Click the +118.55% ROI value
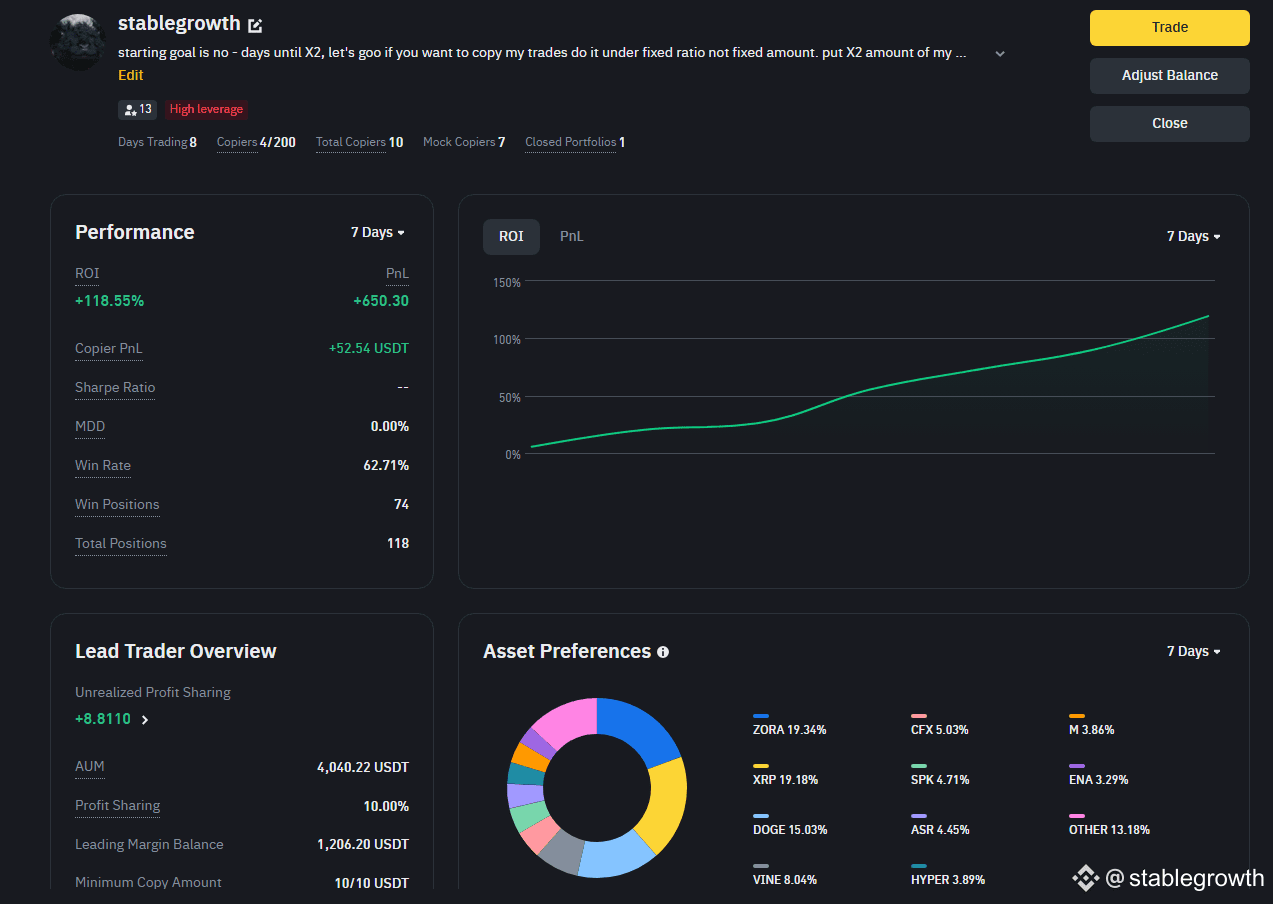Image resolution: width=1273 pixels, height=904 pixels. 109,301
